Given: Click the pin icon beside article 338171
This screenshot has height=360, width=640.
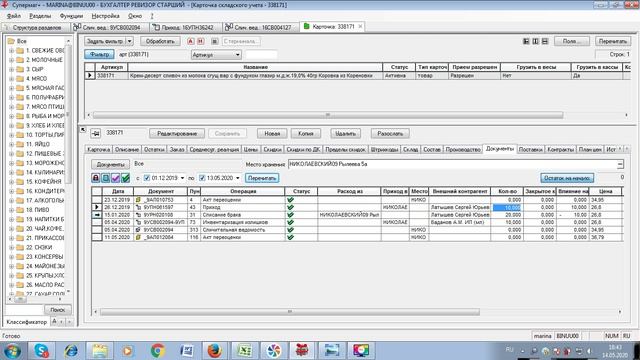Looking at the screenshot, I should tap(96, 133).
